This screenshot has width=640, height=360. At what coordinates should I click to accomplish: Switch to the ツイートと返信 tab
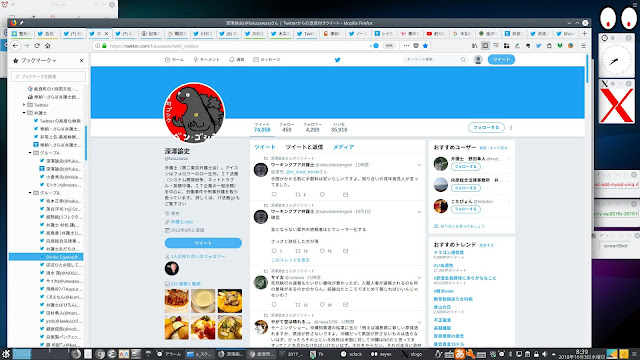point(304,147)
